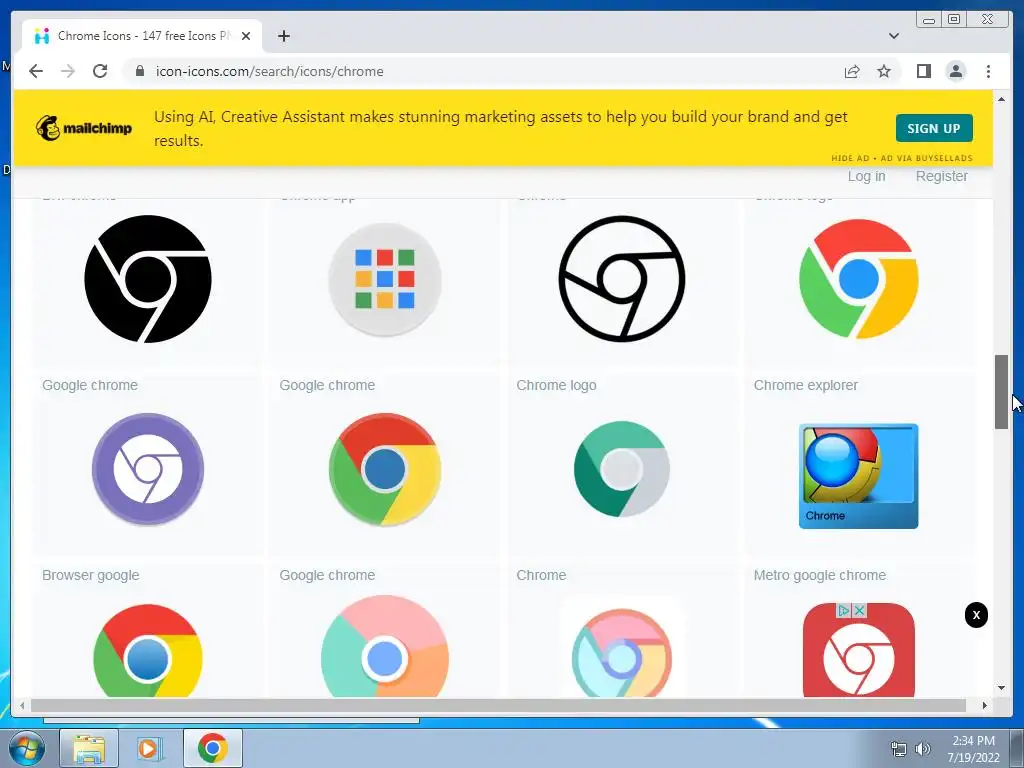Open the Chrome explorer blue tile icon
1024x768 pixels.
859,476
